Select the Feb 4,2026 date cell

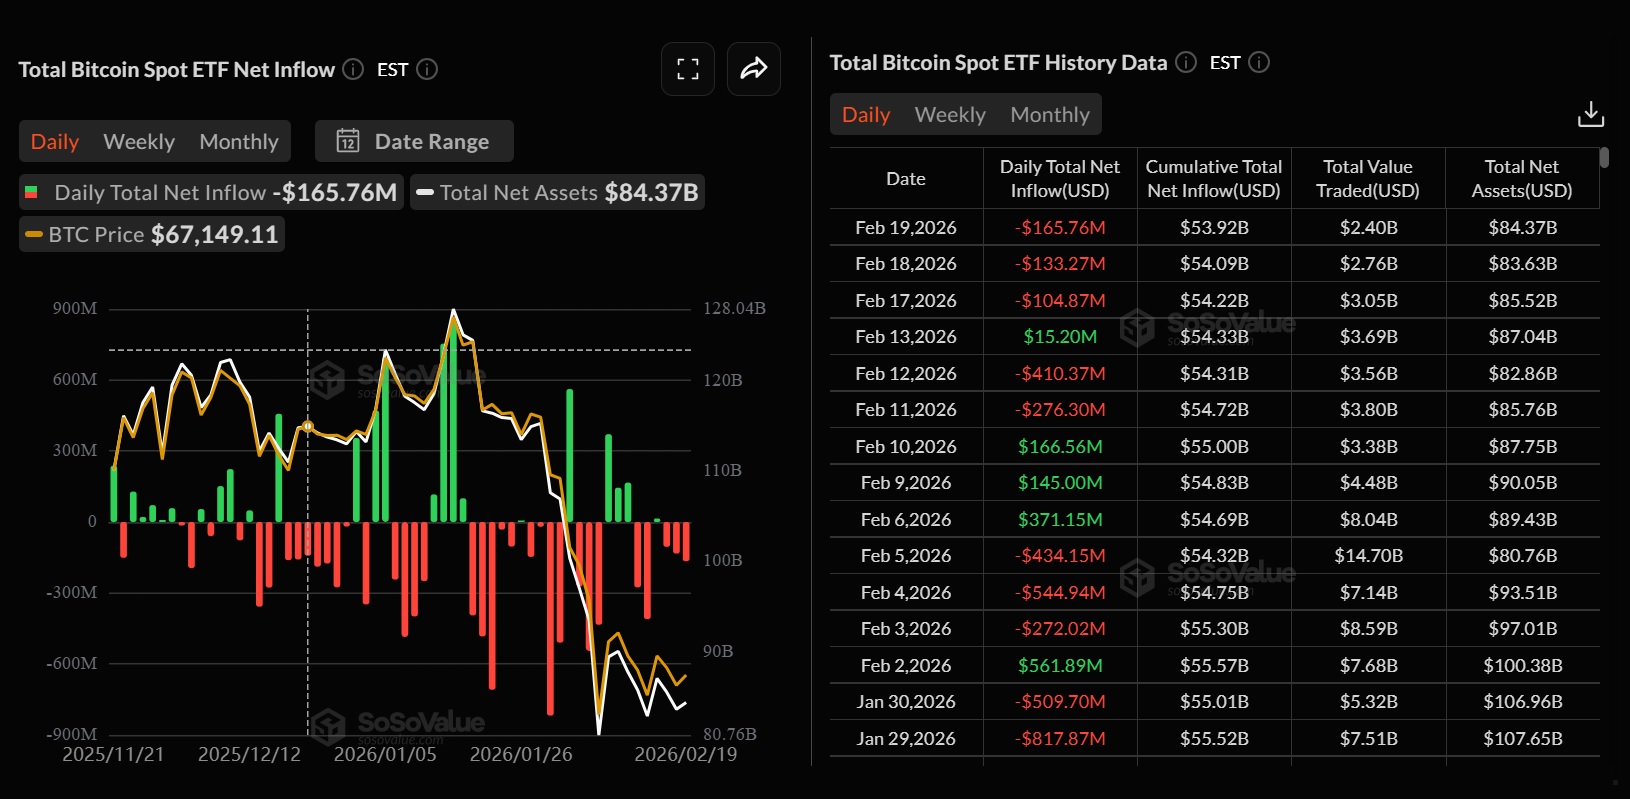(x=906, y=592)
